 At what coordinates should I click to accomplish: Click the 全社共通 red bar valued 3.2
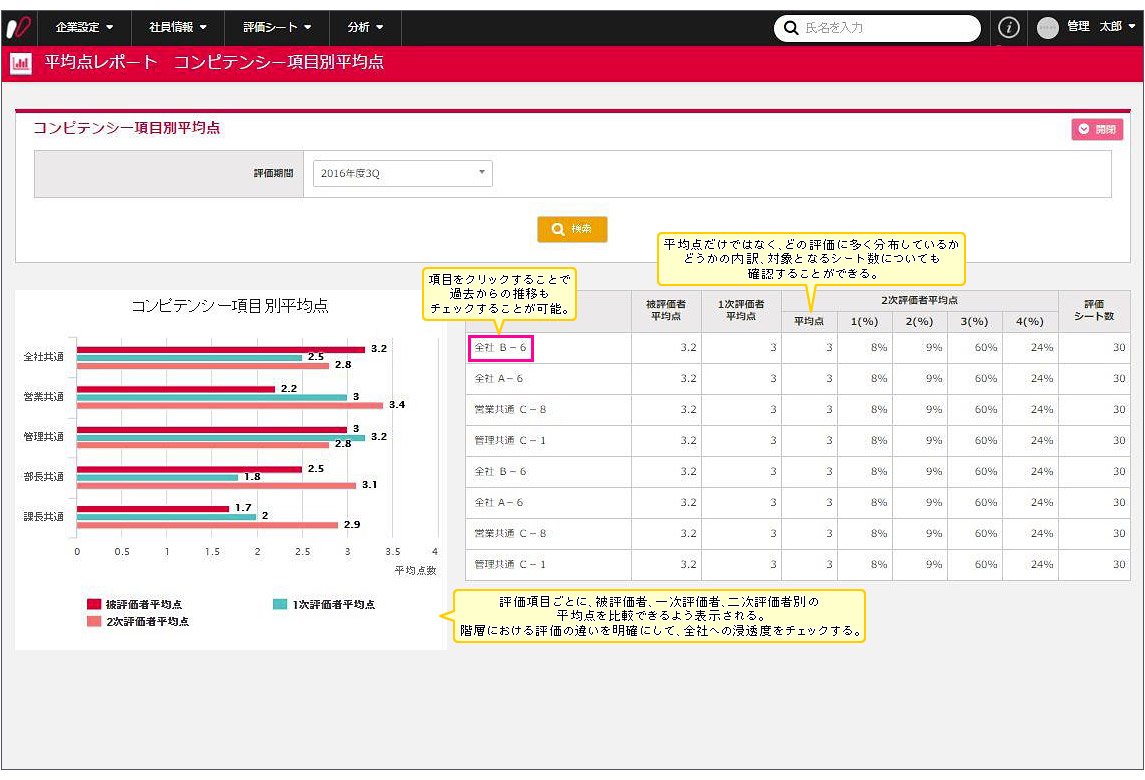[x=221, y=349]
